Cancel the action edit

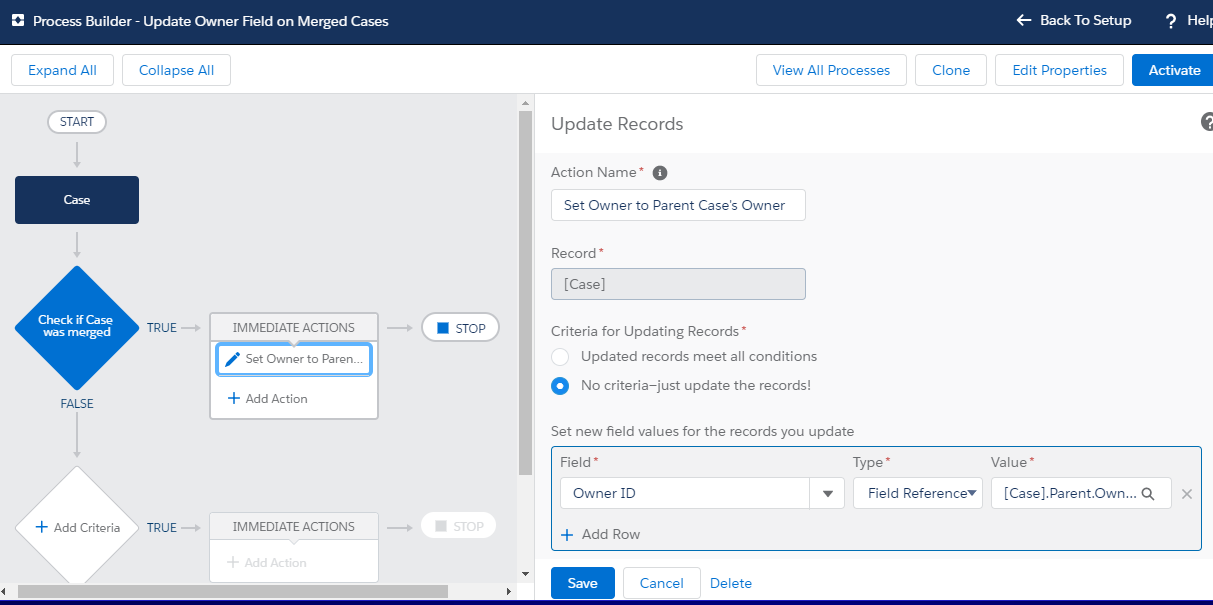tap(661, 584)
